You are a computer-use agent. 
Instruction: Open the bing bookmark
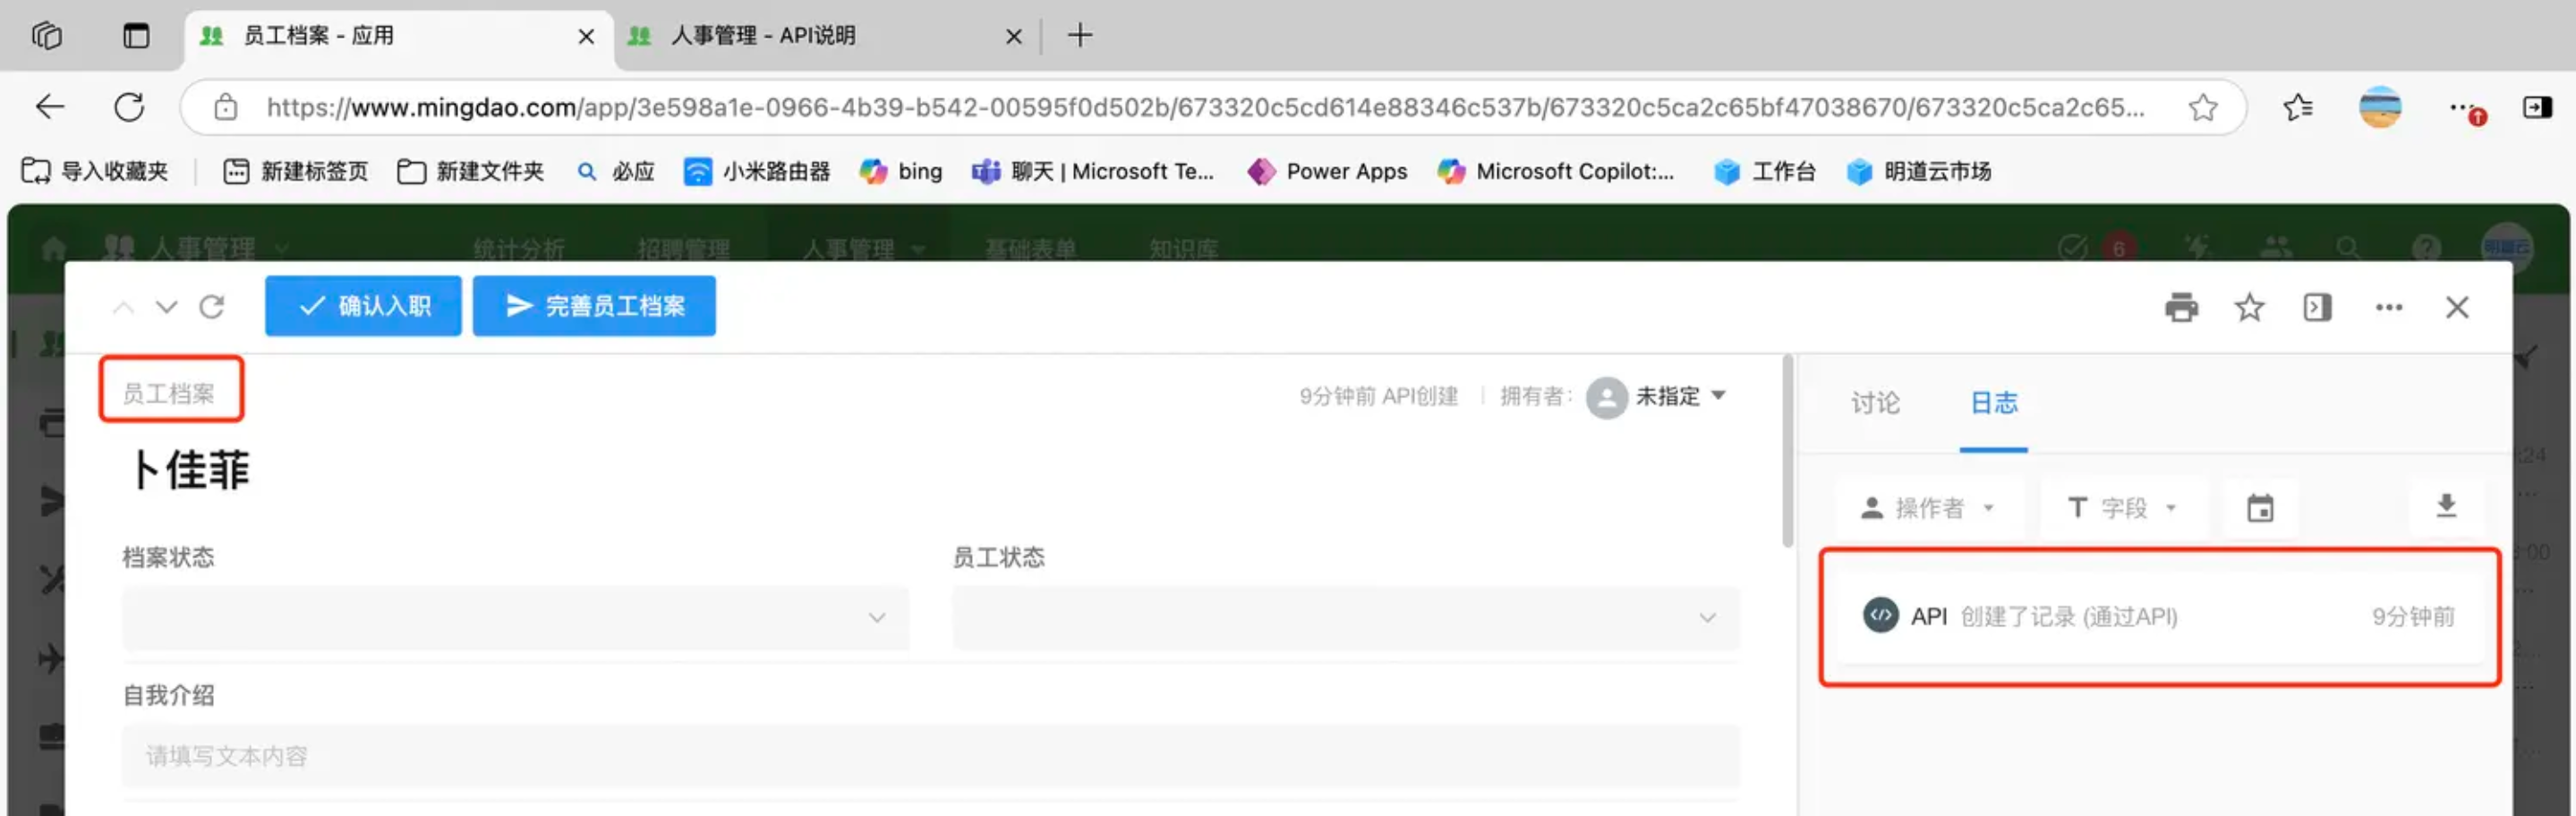click(901, 172)
